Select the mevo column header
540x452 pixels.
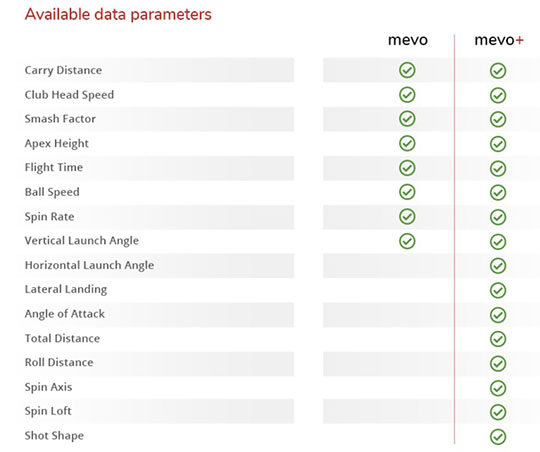point(408,40)
